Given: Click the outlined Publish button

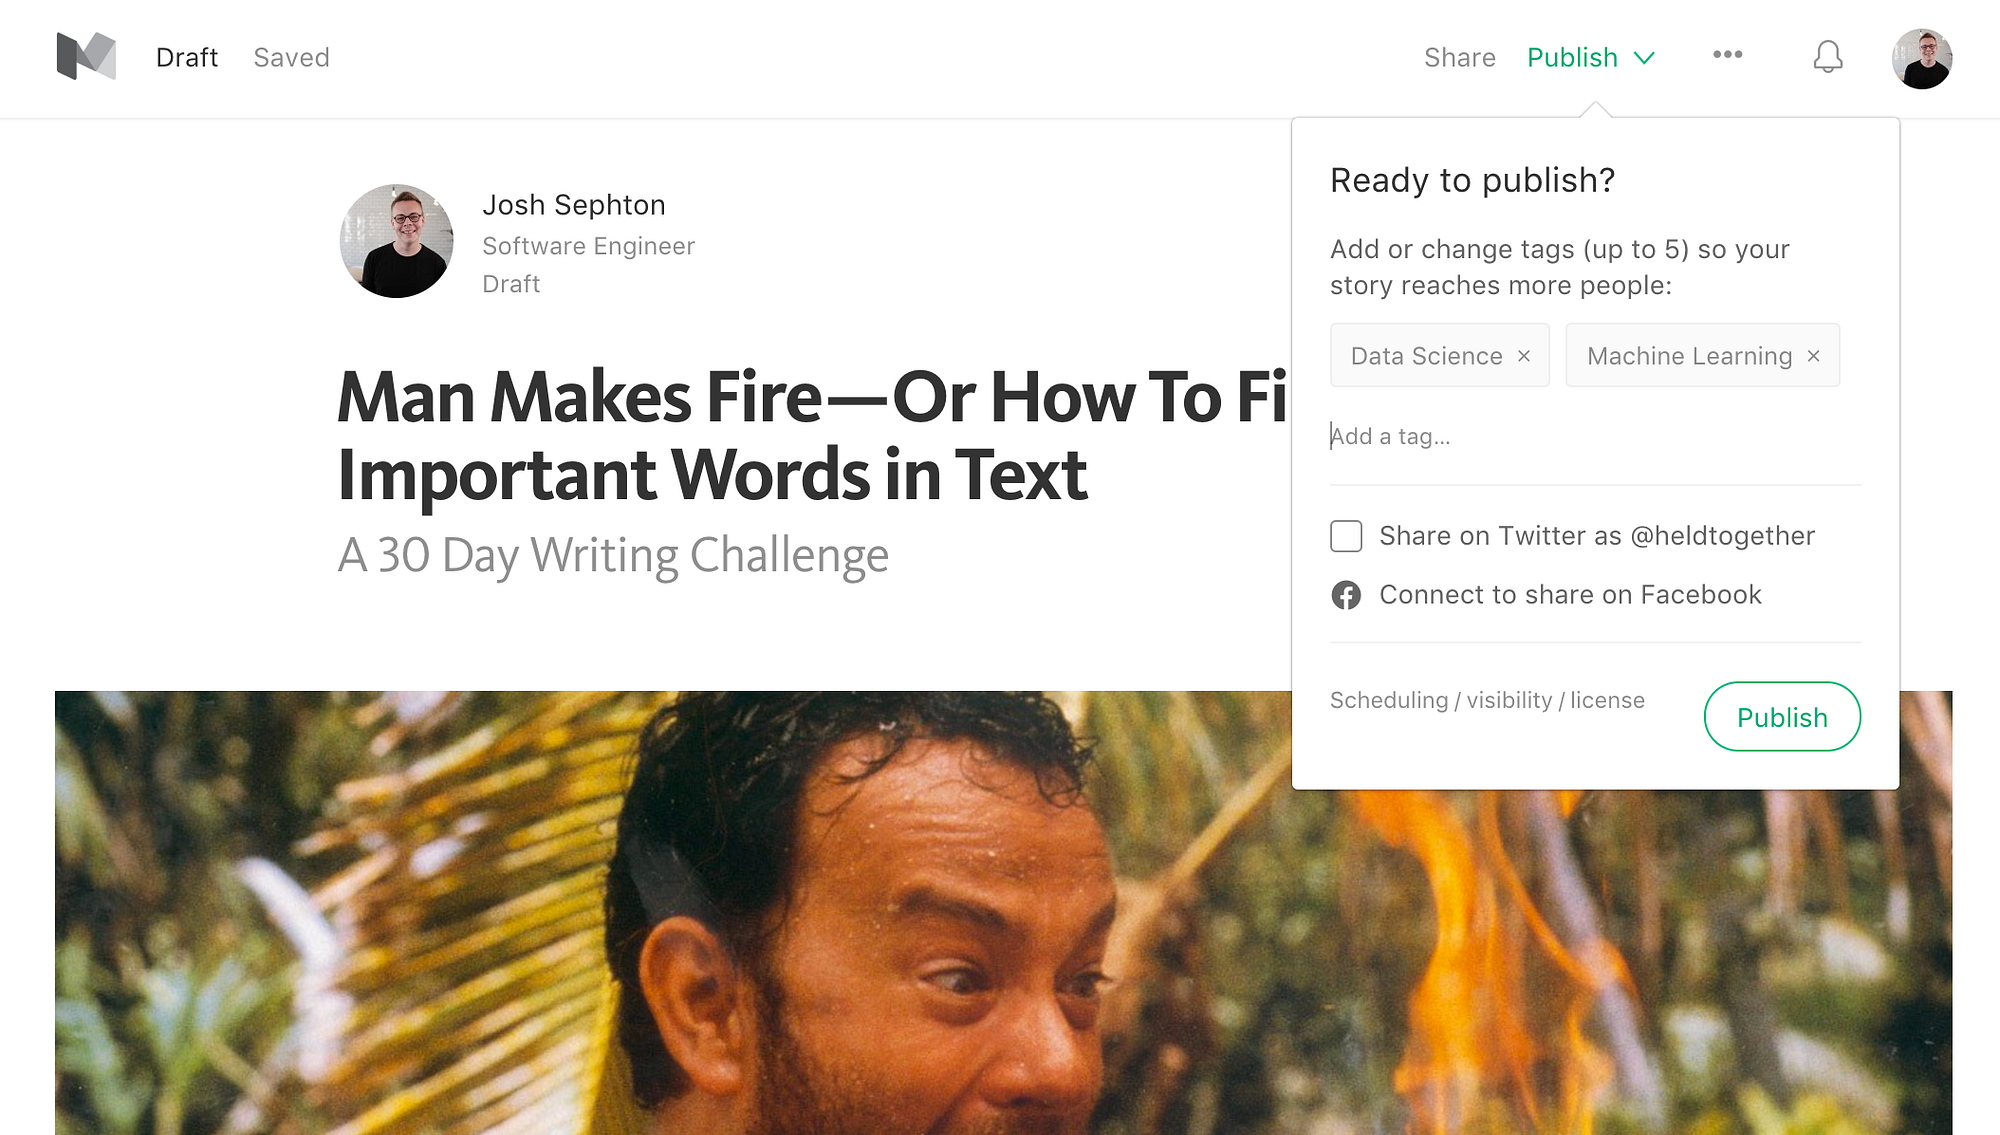Looking at the screenshot, I should click(1782, 717).
